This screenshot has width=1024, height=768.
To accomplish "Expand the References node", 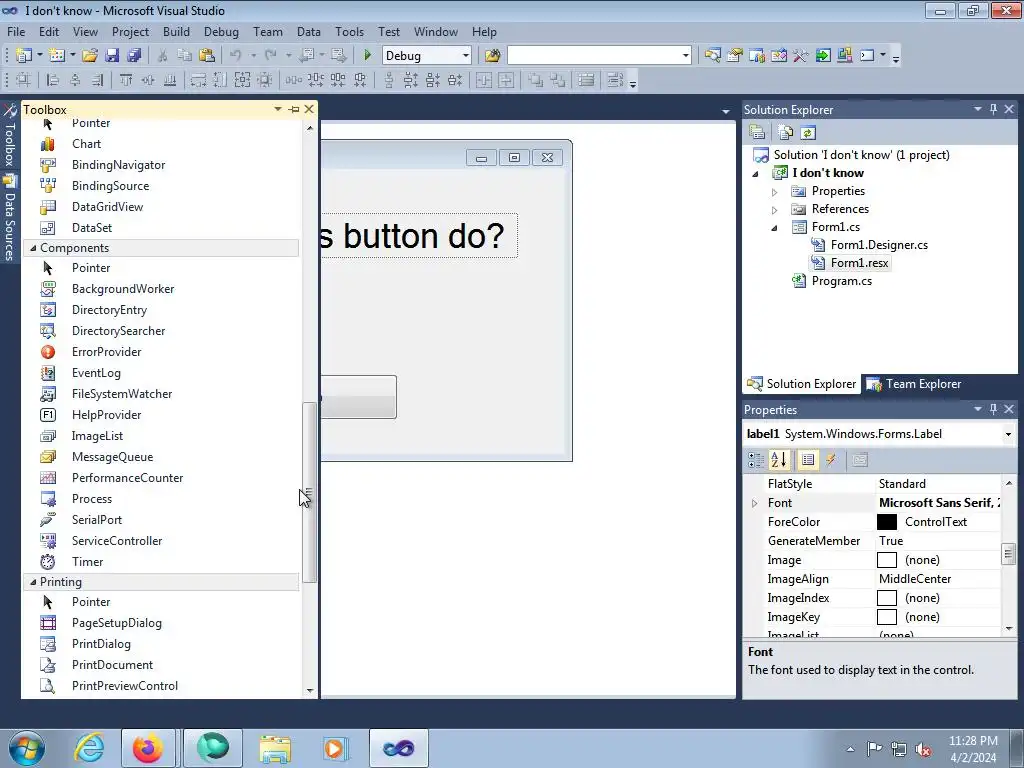I will point(775,210).
